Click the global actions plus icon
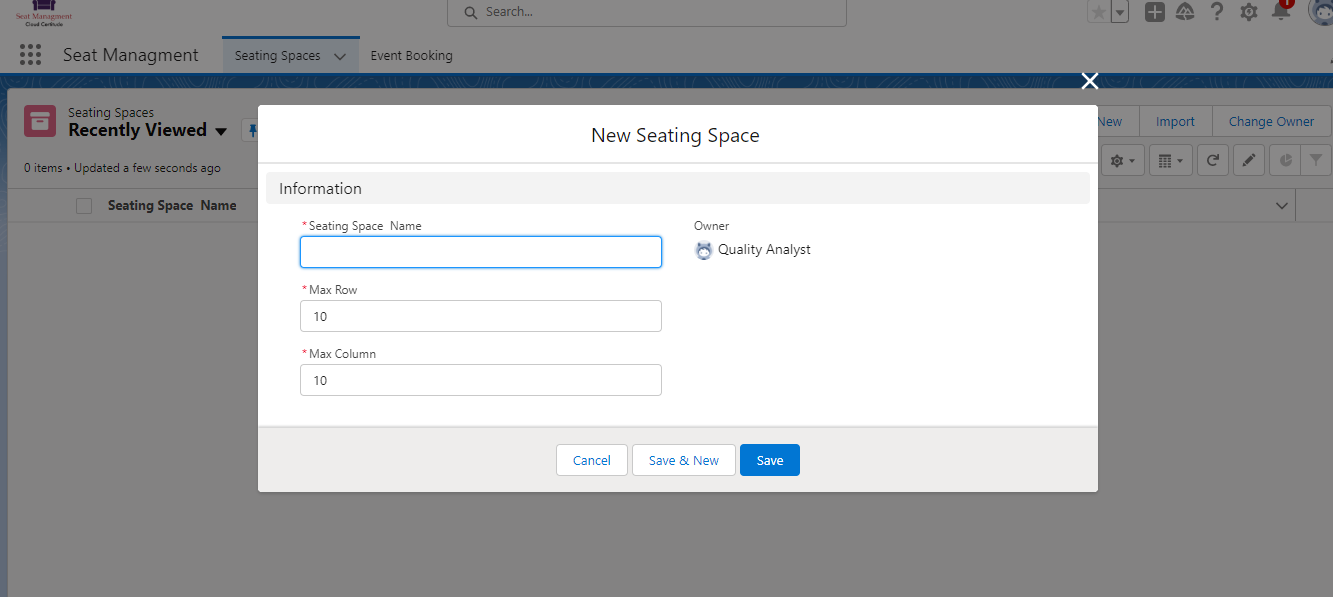Viewport: 1333px width, 597px height. 1155,12
